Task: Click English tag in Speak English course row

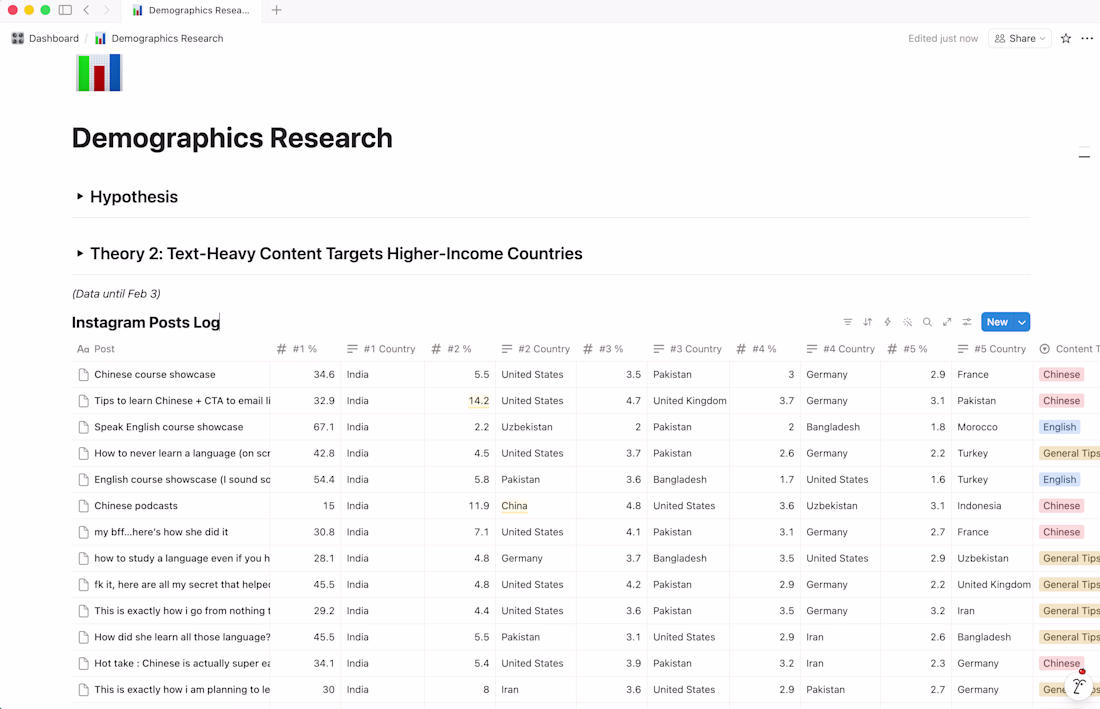Action: pyautogui.click(x=1059, y=427)
